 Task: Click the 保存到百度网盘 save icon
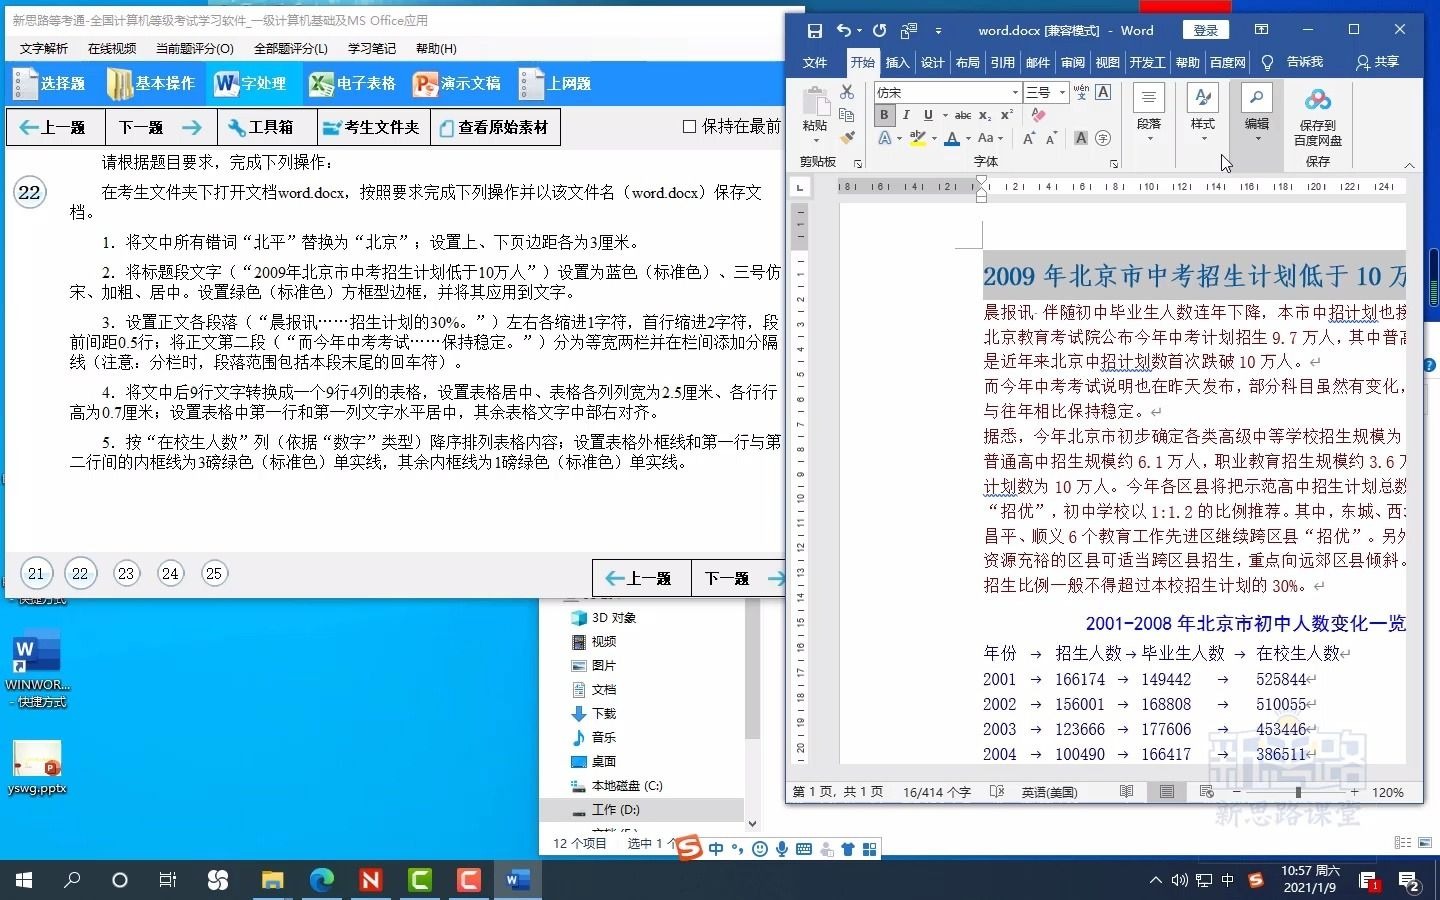click(1317, 110)
